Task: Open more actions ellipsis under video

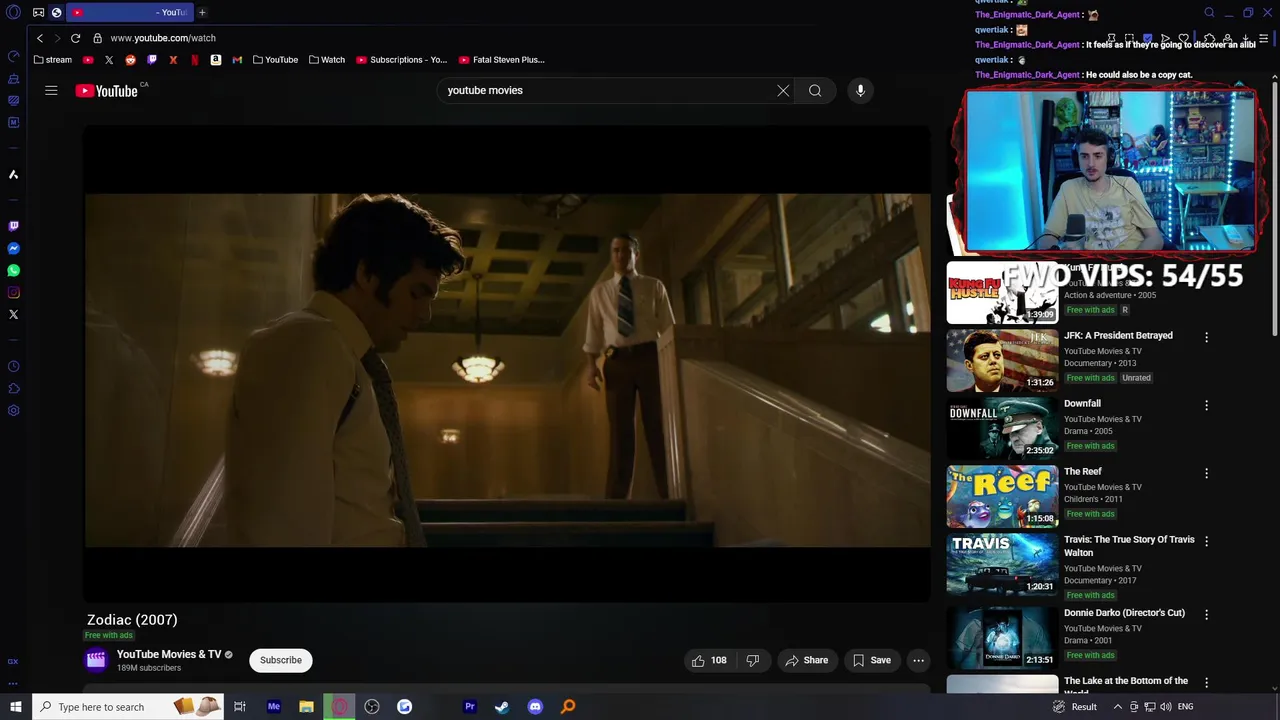Action: coord(918,660)
